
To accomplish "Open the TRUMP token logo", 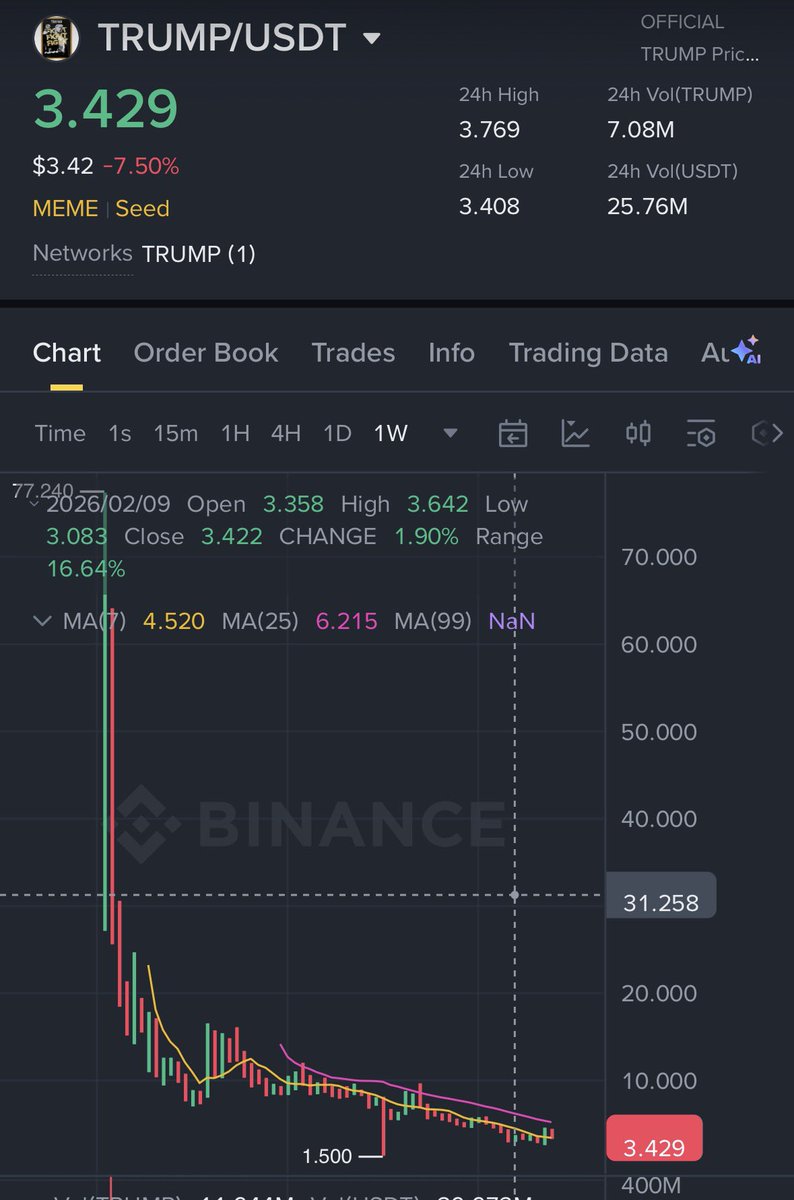I will (58, 38).
